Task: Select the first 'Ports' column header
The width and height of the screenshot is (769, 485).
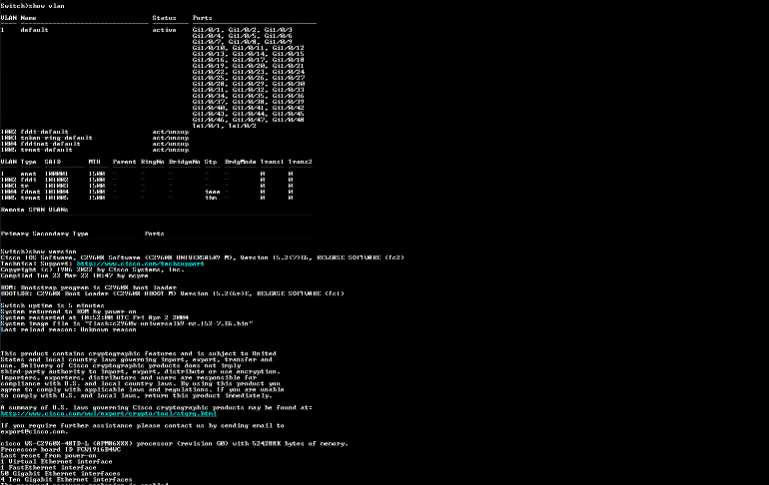Action: 202,18
